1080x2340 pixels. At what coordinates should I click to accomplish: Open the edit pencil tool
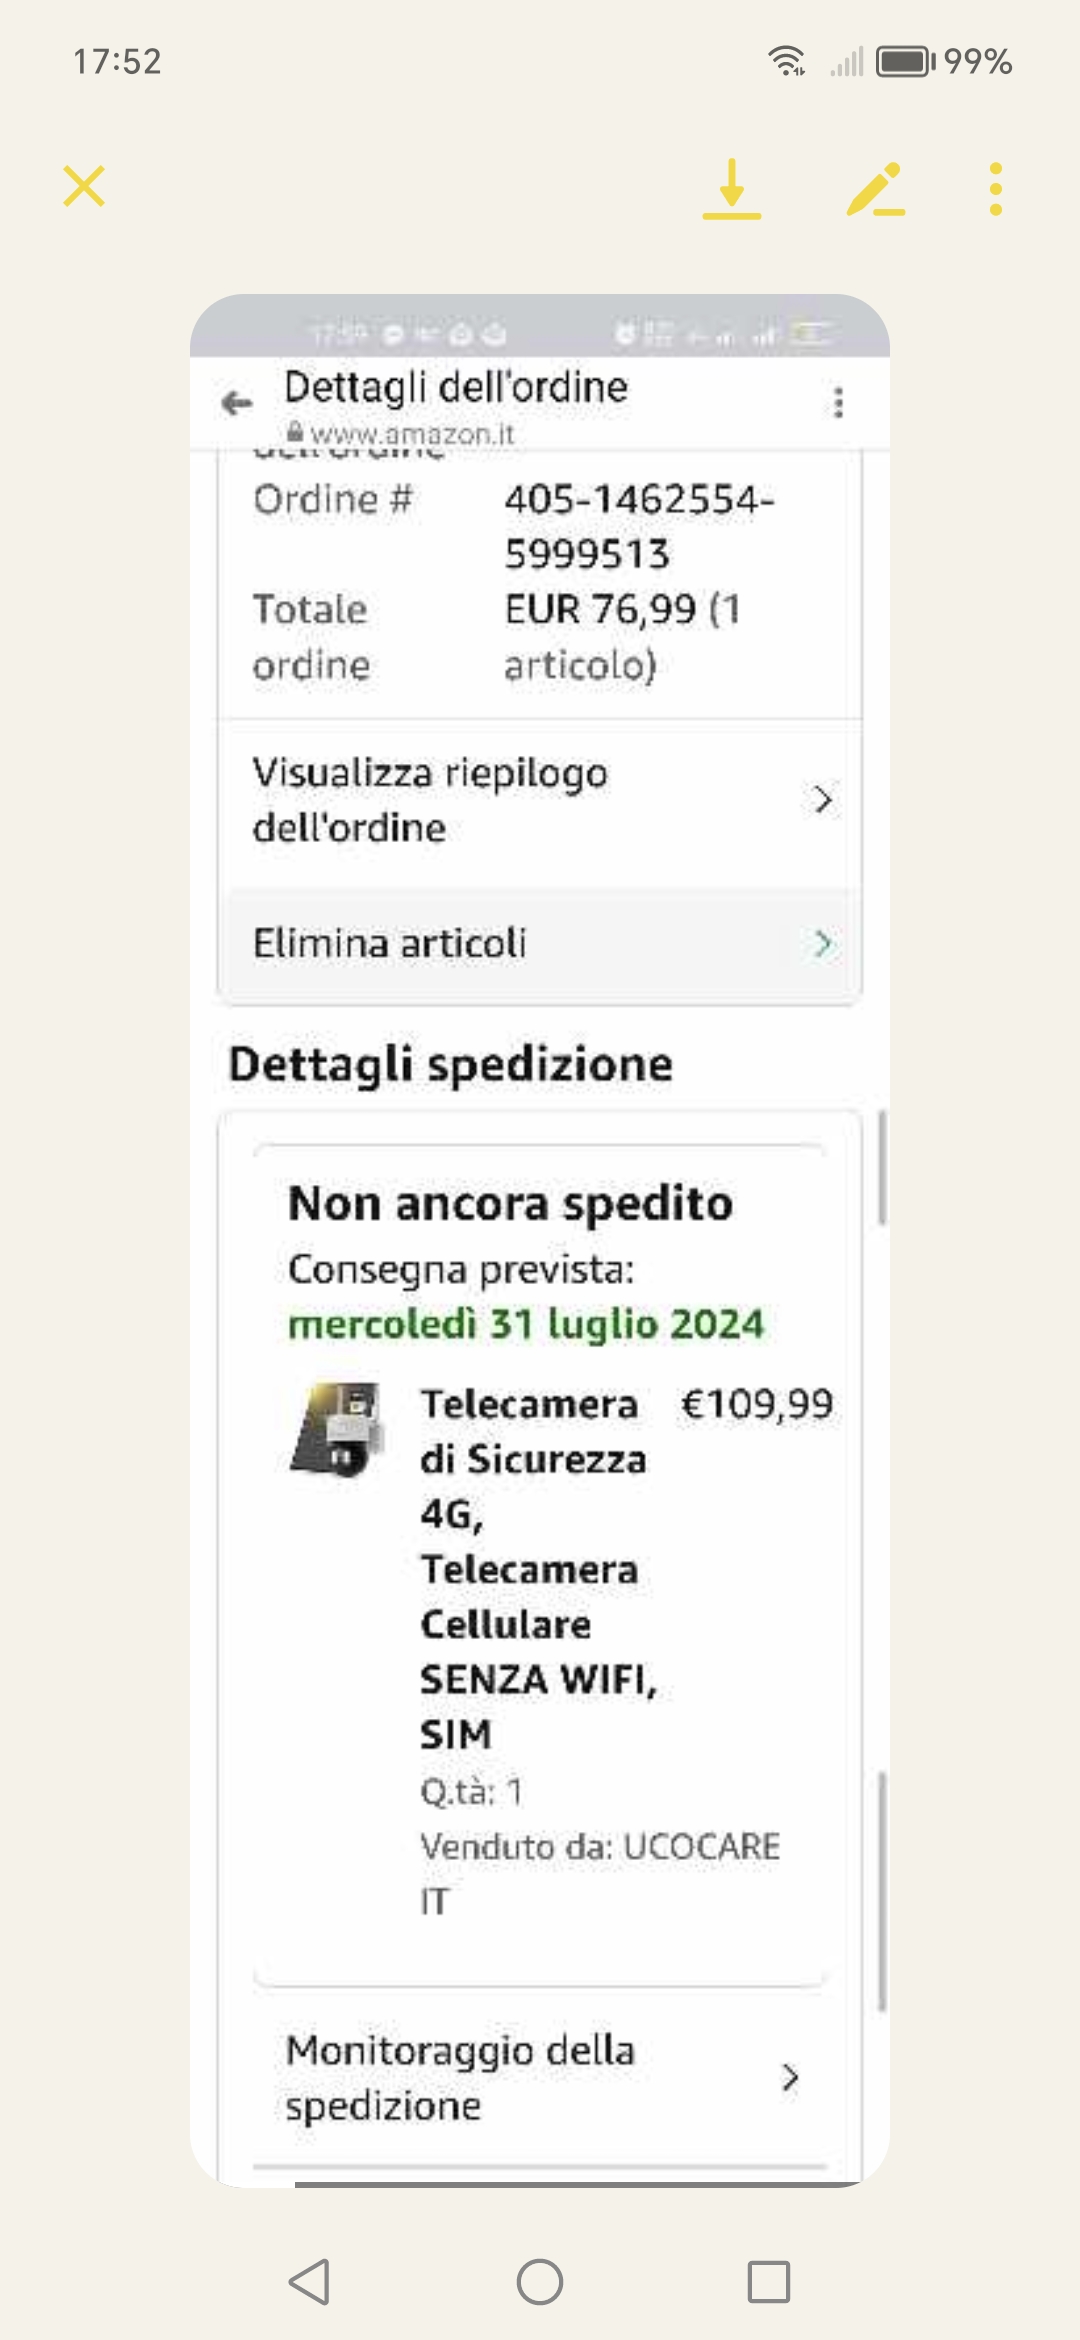(875, 188)
